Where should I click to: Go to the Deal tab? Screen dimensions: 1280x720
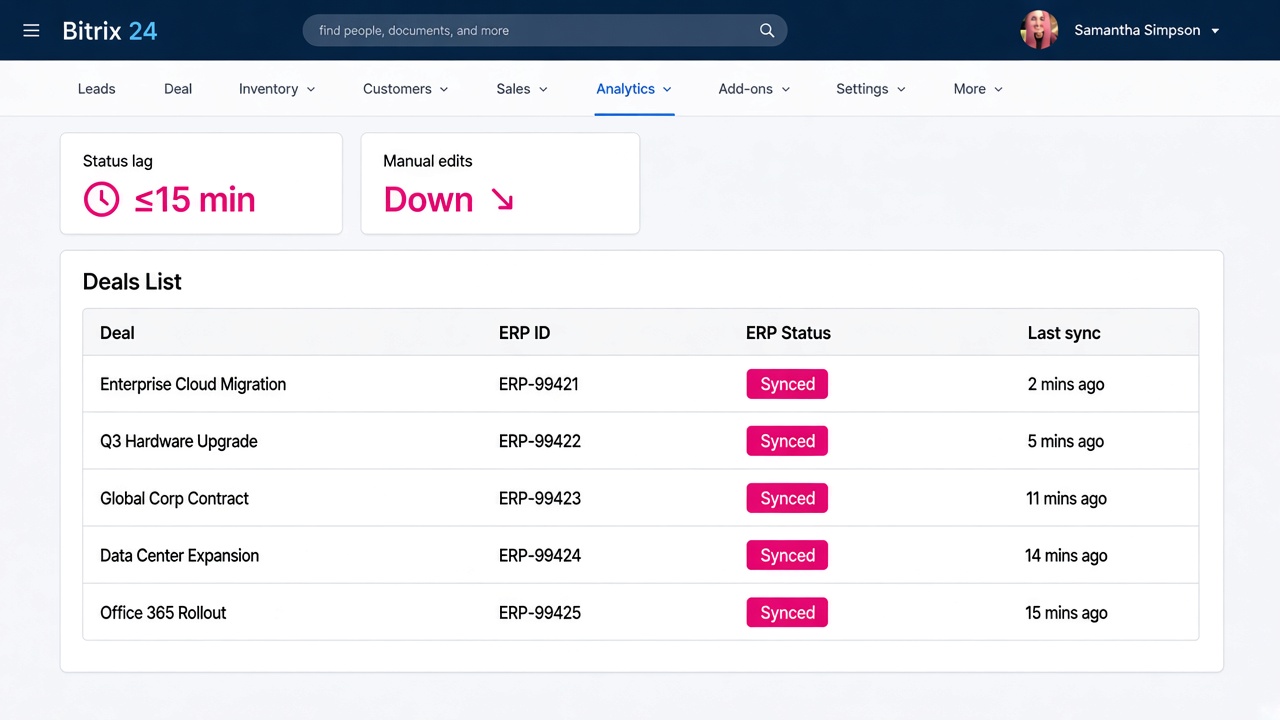coord(178,89)
